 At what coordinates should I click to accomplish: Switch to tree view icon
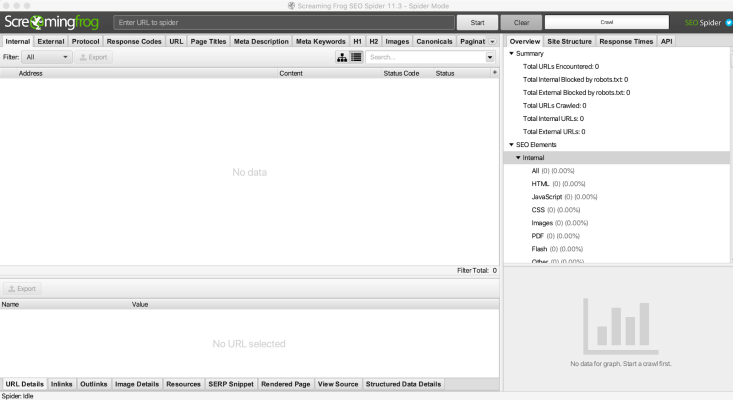click(x=342, y=58)
